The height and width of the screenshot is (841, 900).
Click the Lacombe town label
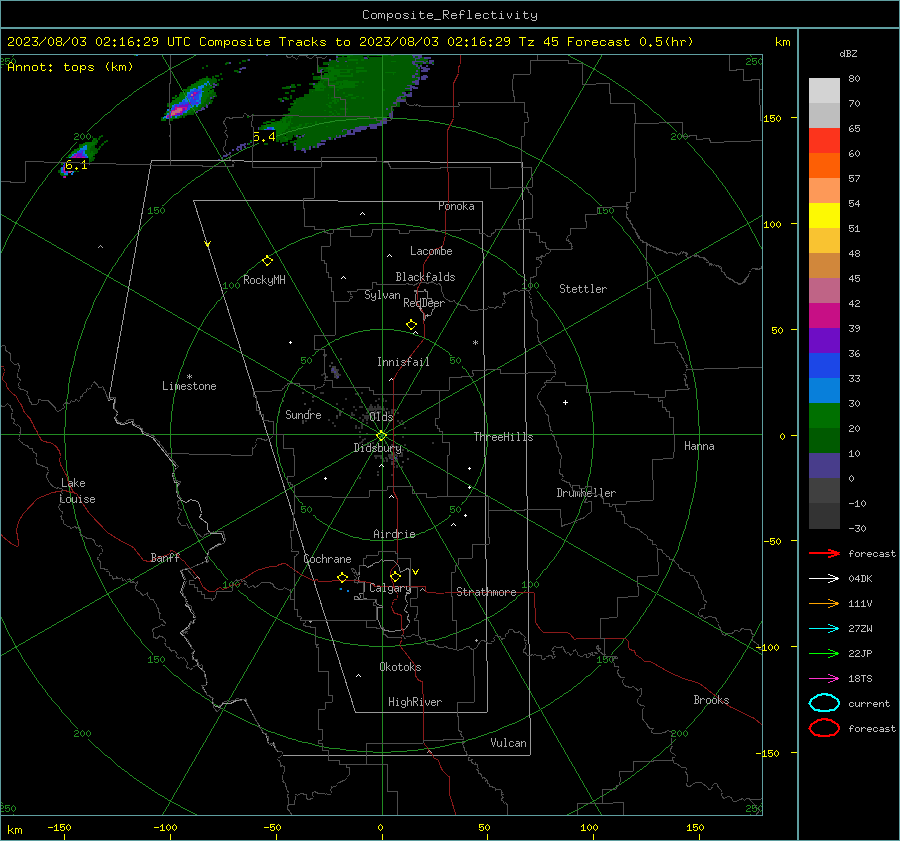click(x=431, y=251)
